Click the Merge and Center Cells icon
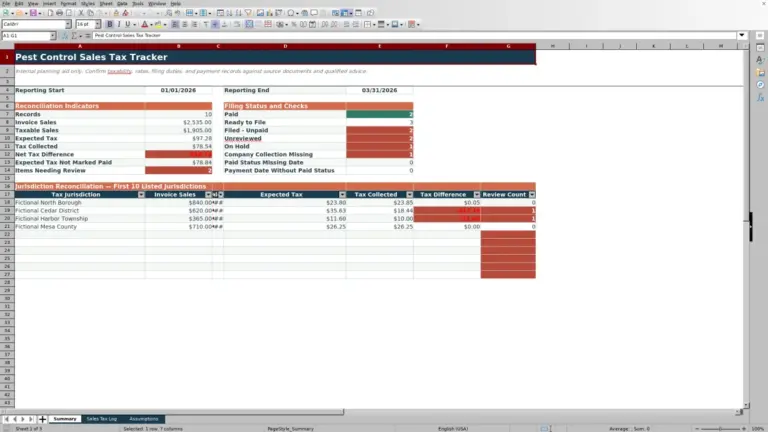 [x=249, y=24]
